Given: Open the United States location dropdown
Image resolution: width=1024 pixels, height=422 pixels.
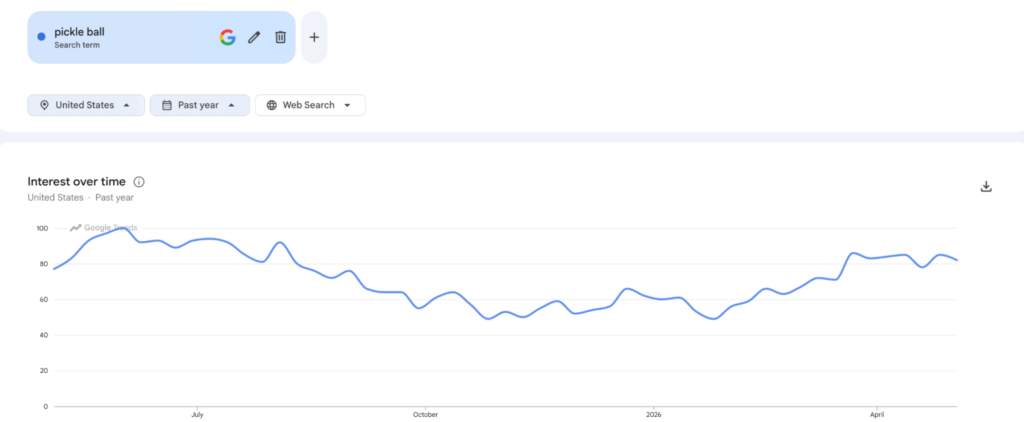Looking at the screenshot, I should point(86,105).
